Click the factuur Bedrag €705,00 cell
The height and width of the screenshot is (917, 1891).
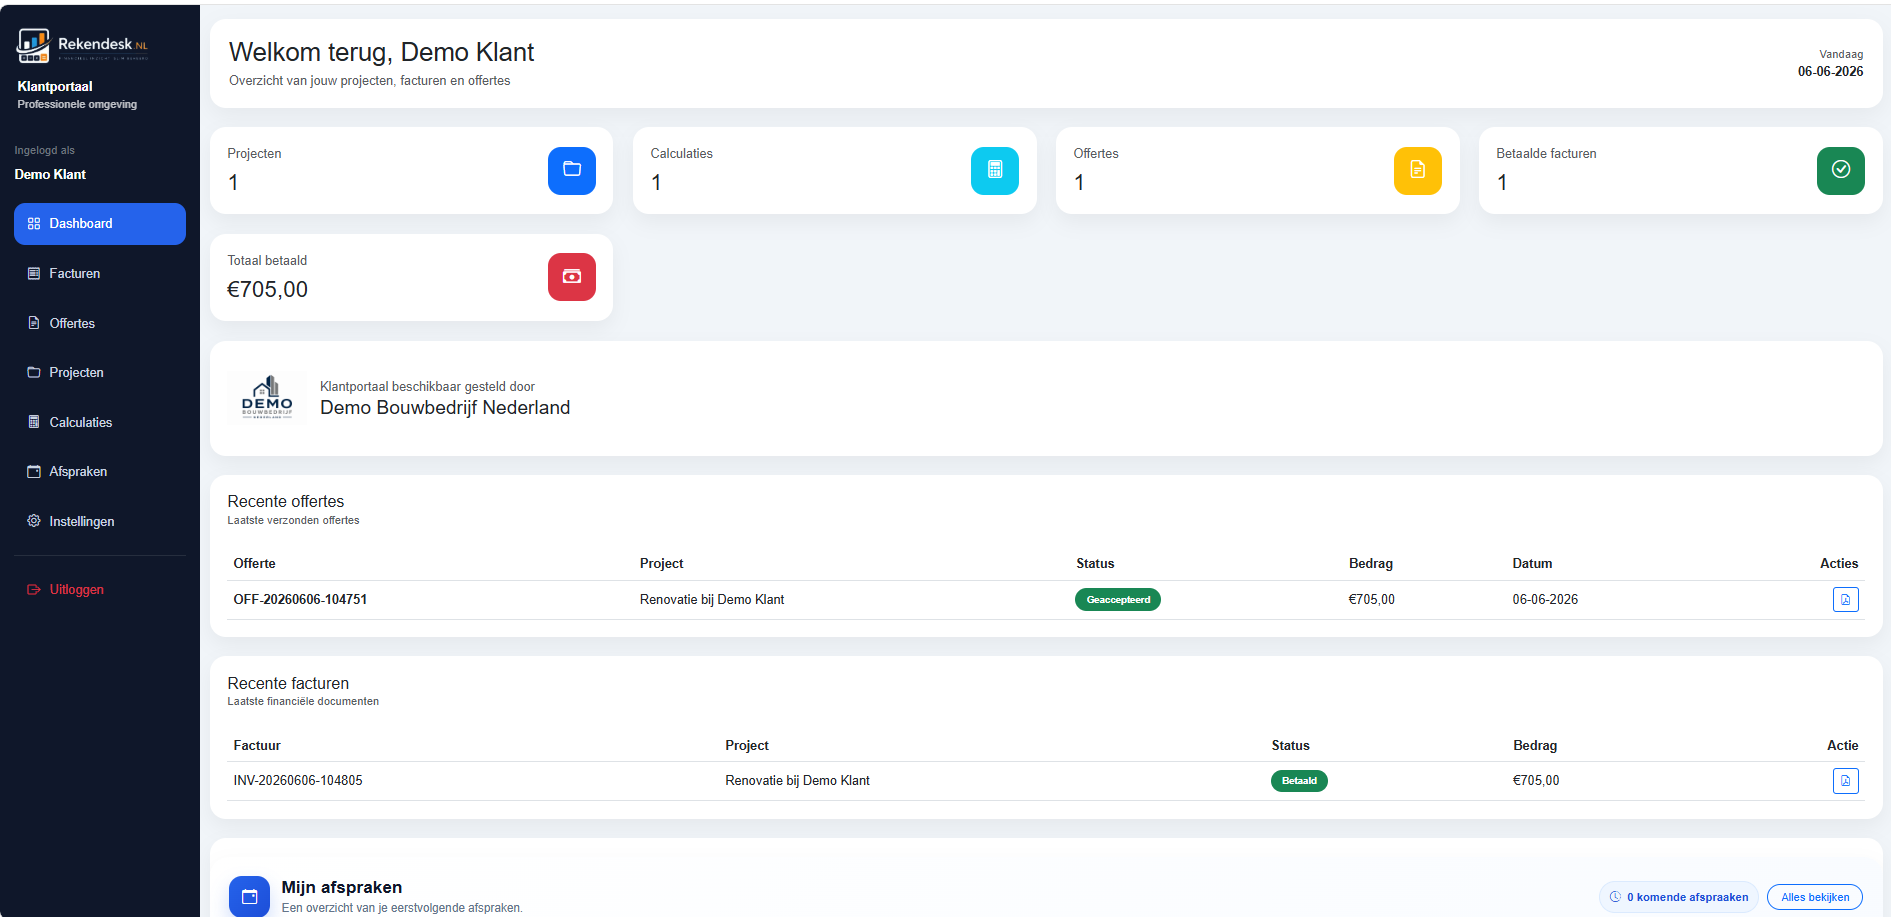[x=1536, y=781]
